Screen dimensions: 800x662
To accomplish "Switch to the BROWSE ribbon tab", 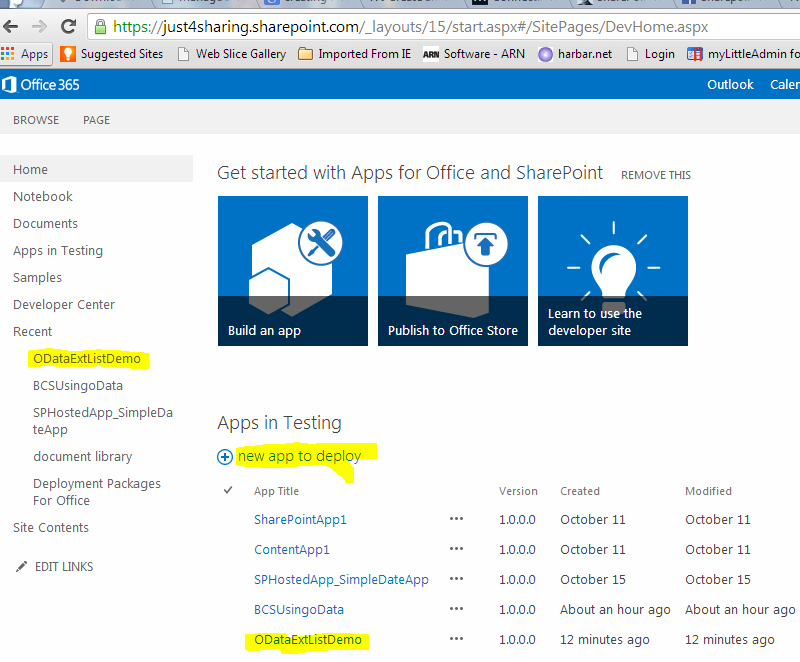I will pos(36,120).
